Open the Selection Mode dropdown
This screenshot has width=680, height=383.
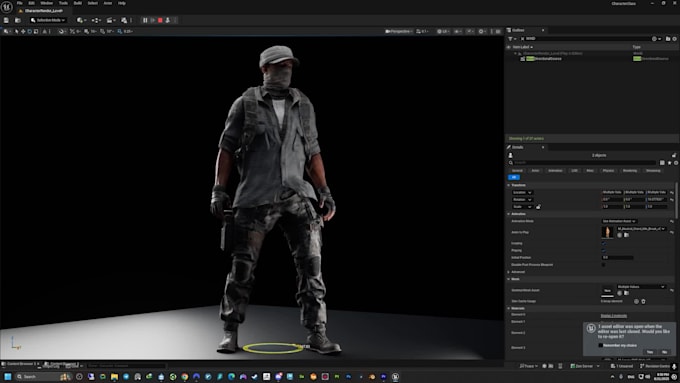[48, 20]
